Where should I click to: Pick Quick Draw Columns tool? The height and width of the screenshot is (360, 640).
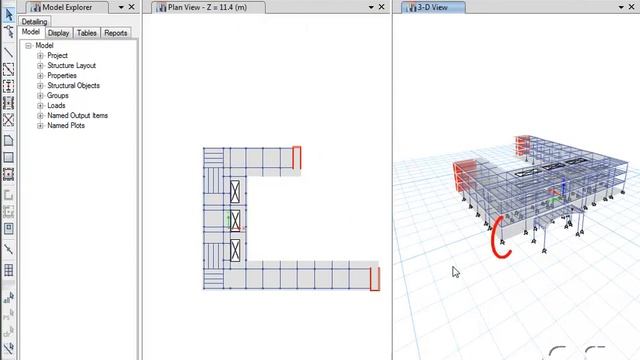(9, 86)
